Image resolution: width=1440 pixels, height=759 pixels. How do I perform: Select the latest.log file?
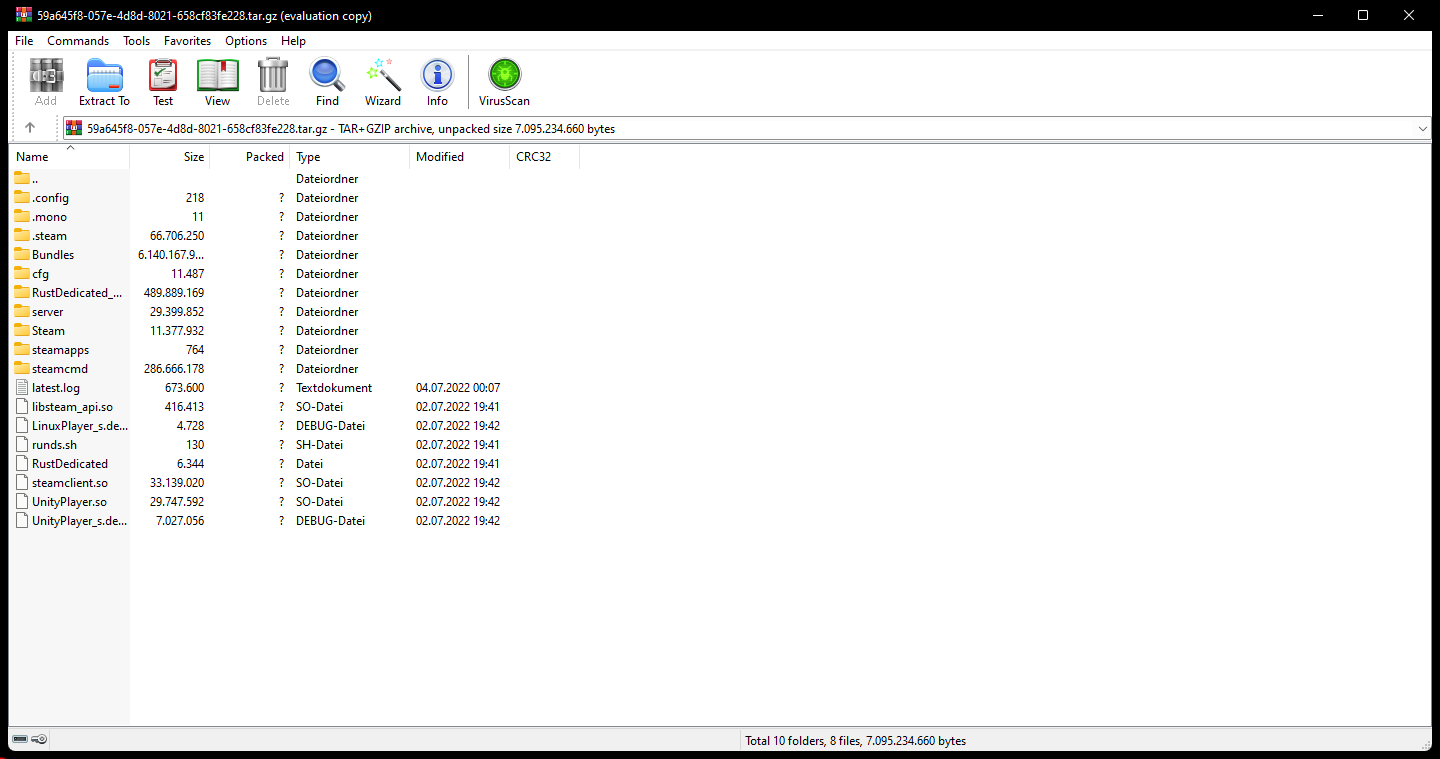(56, 388)
